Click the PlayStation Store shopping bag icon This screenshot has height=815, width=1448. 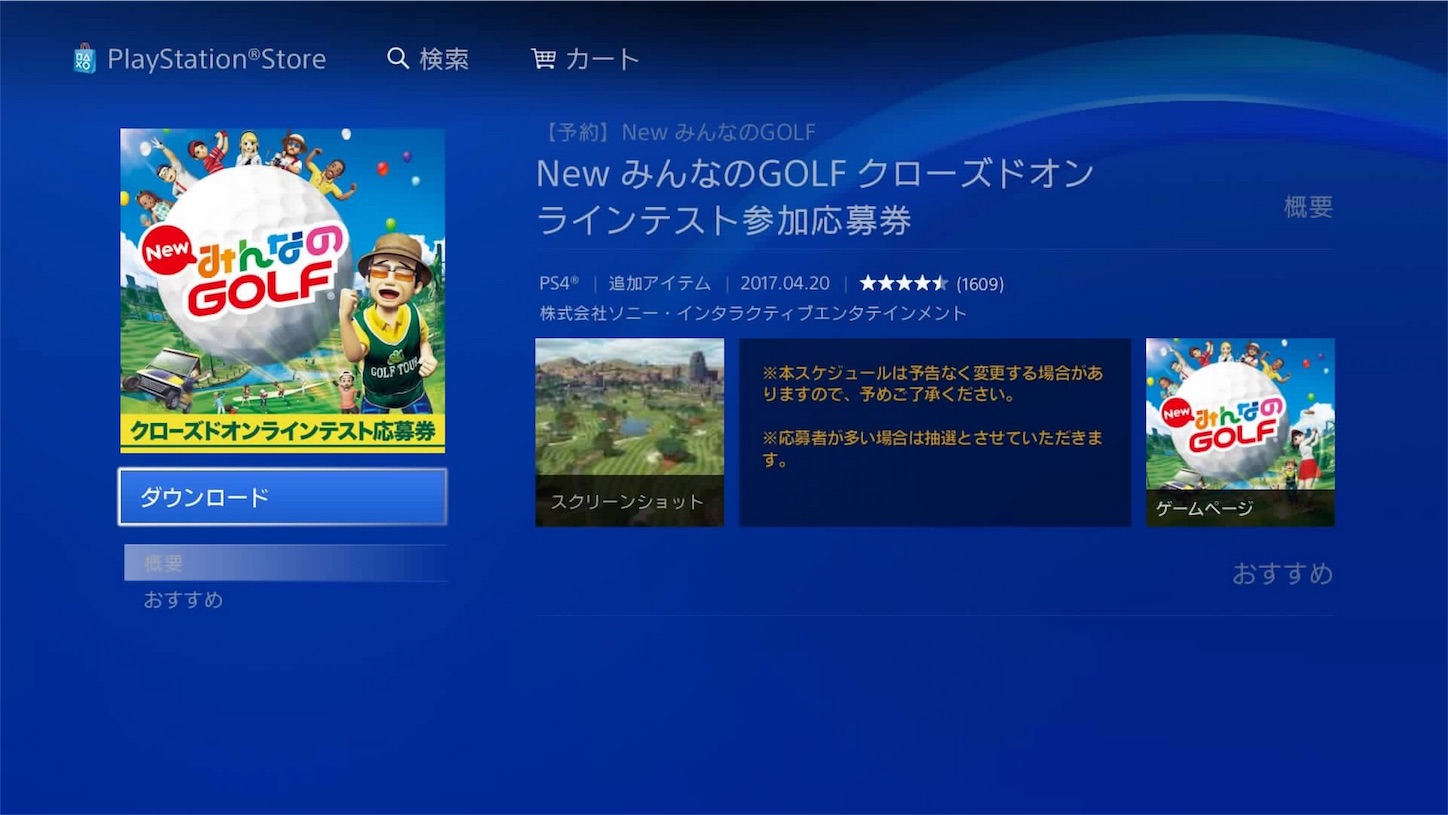click(x=85, y=59)
